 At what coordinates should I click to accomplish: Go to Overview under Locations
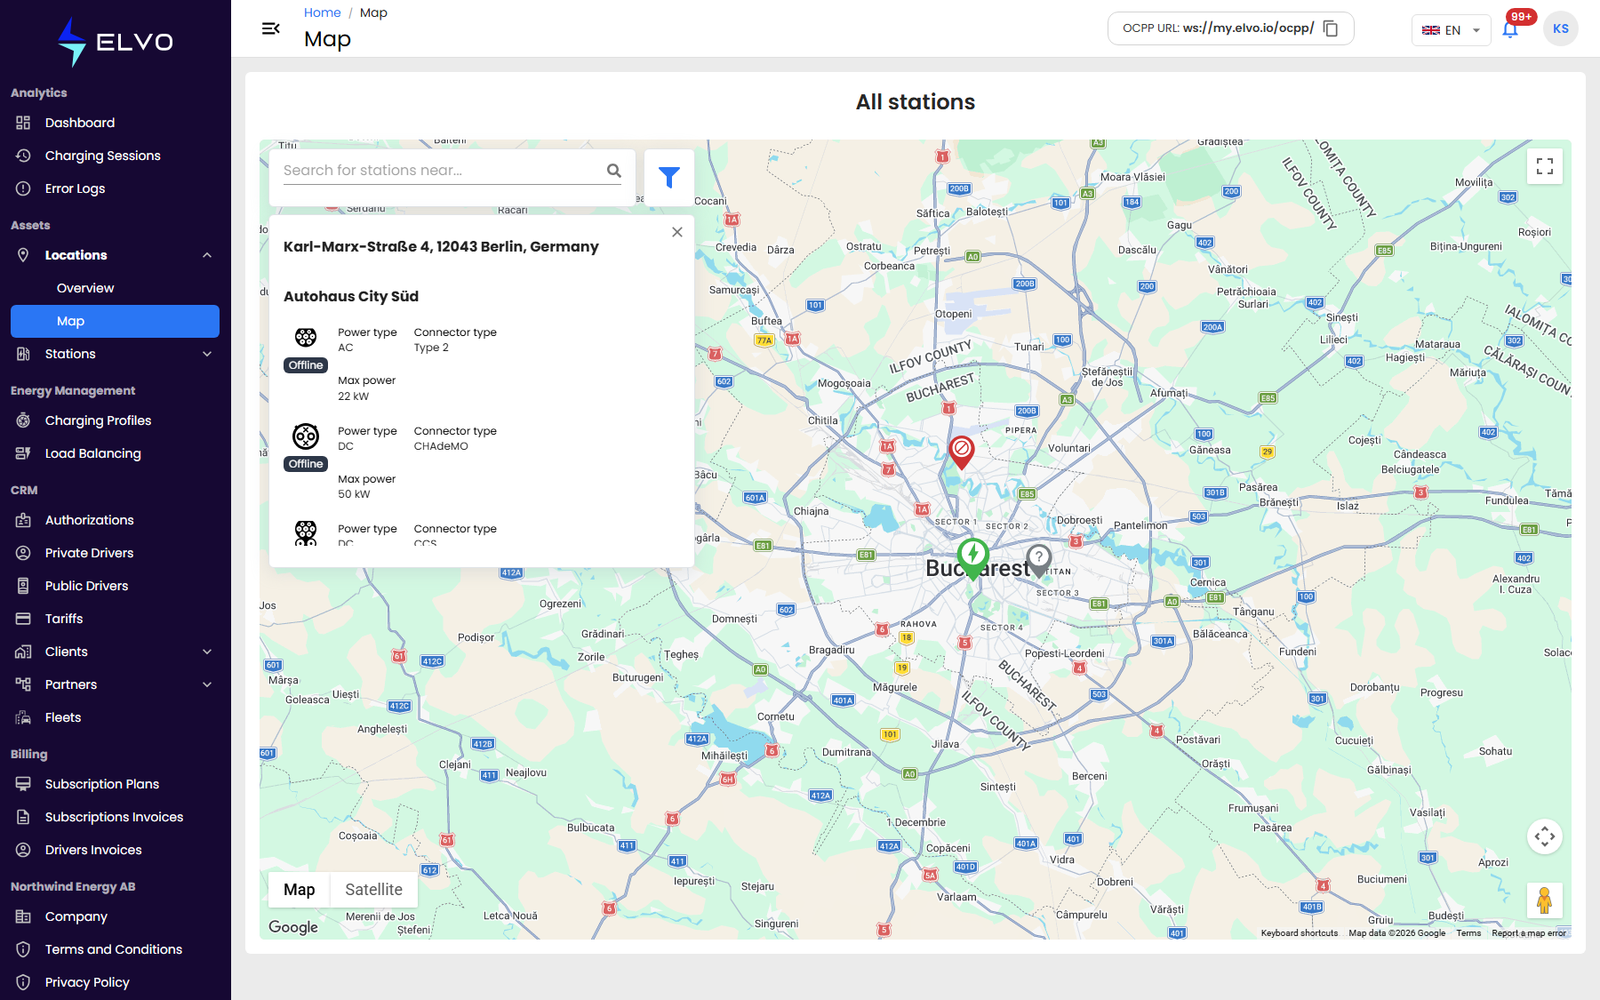click(85, 288)
